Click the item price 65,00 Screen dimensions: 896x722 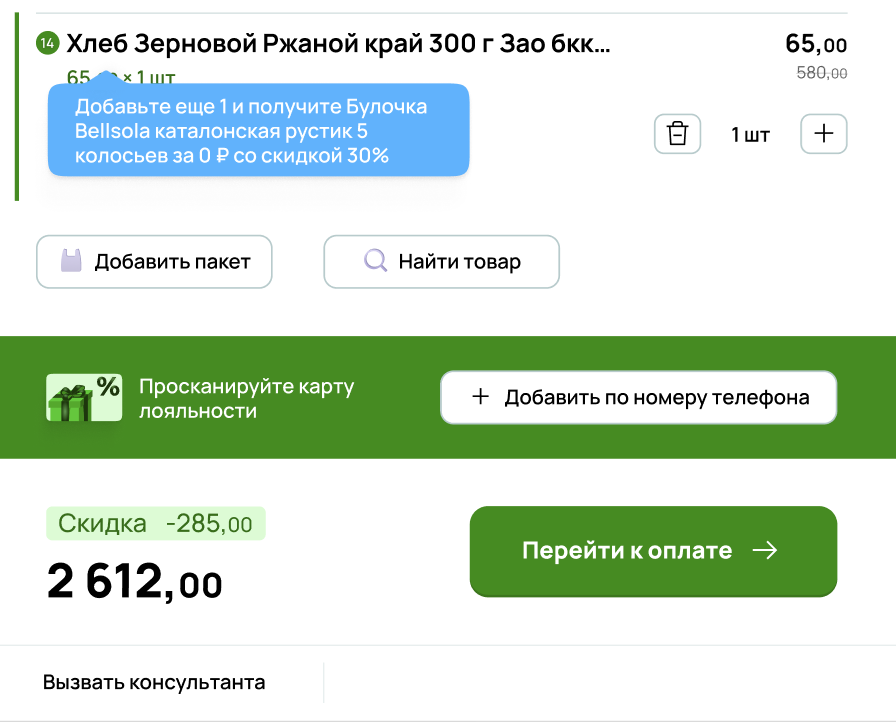pyautogui.click(x=815, y=44)
